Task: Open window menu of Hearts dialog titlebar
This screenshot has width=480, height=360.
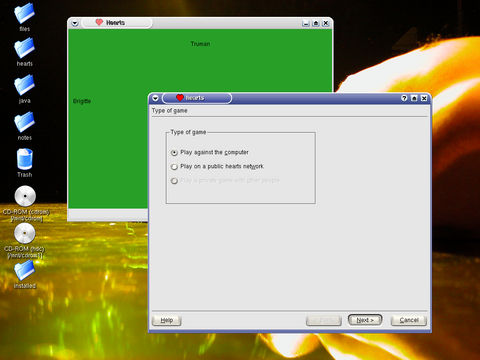Action: tap(155, 98)
